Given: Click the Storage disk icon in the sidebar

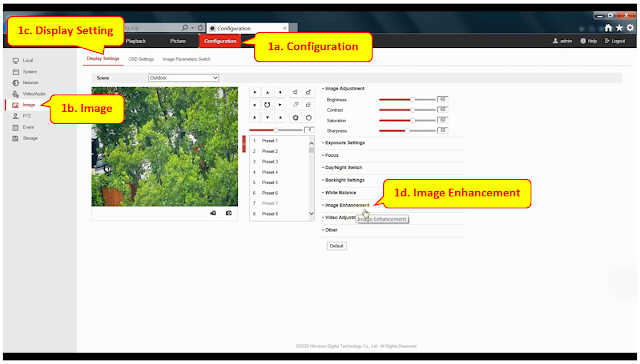Looking at the screenshot, I should pos(16,138).
